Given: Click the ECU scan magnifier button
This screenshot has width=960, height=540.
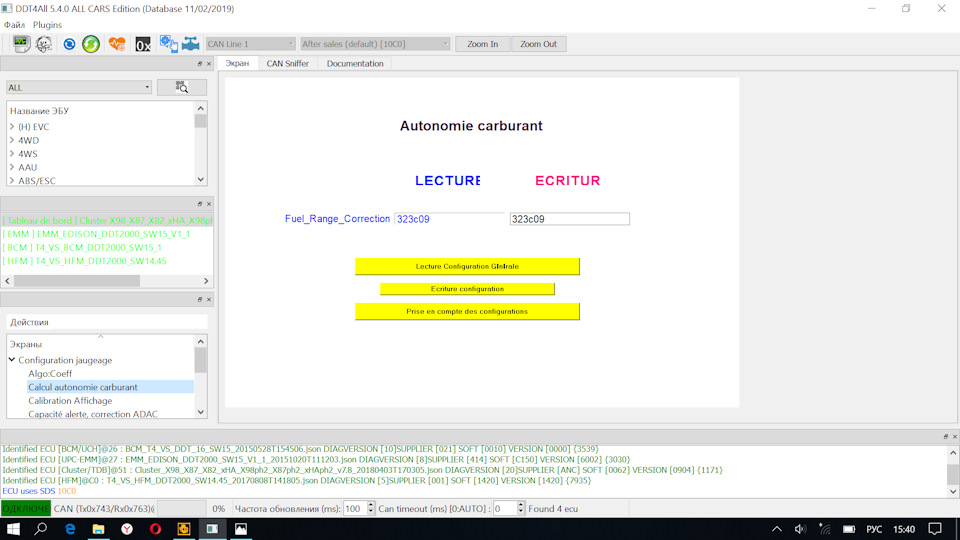Looking at the screenshot, I should pyautogui.click(x=182, y=87).
